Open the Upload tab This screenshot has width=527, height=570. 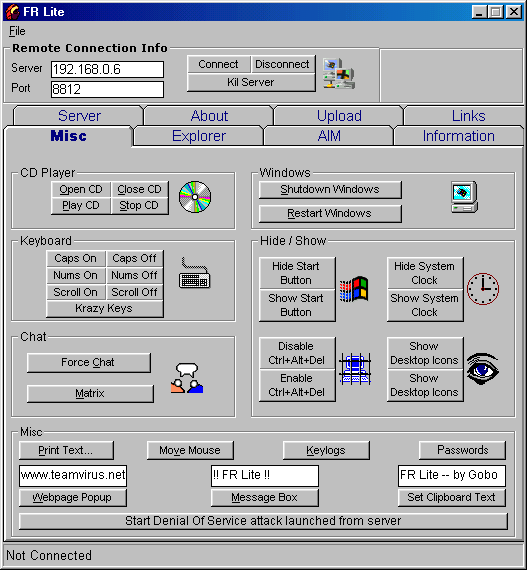click(339, 116)
